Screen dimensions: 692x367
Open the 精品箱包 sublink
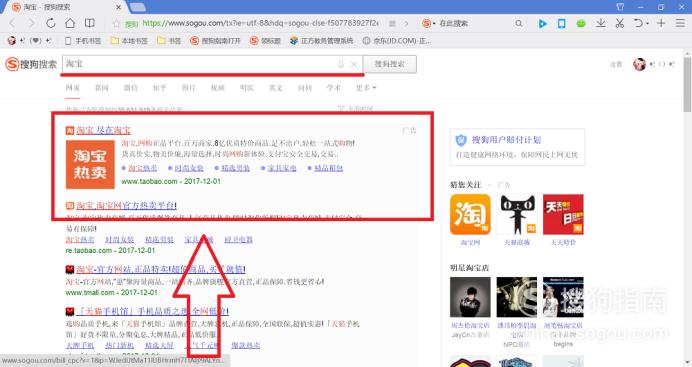pyautogui.click(x=328, y=168)
